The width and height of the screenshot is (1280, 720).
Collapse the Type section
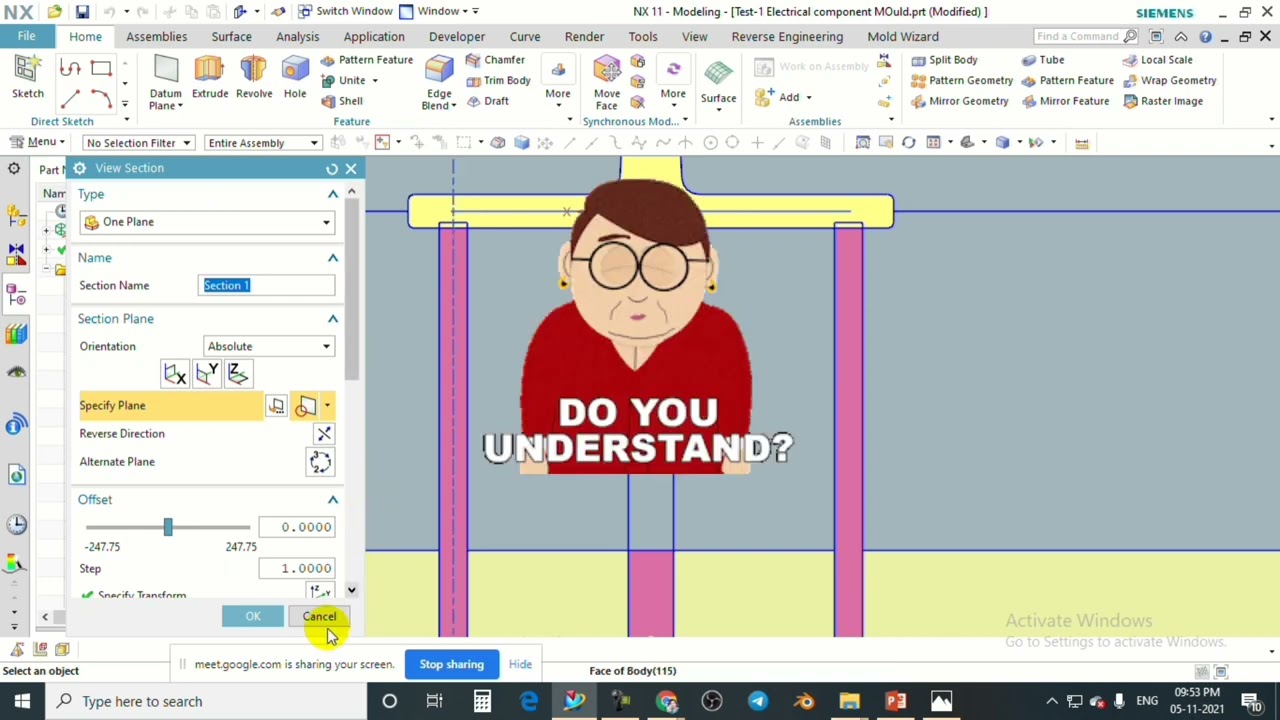click(333, 194)
